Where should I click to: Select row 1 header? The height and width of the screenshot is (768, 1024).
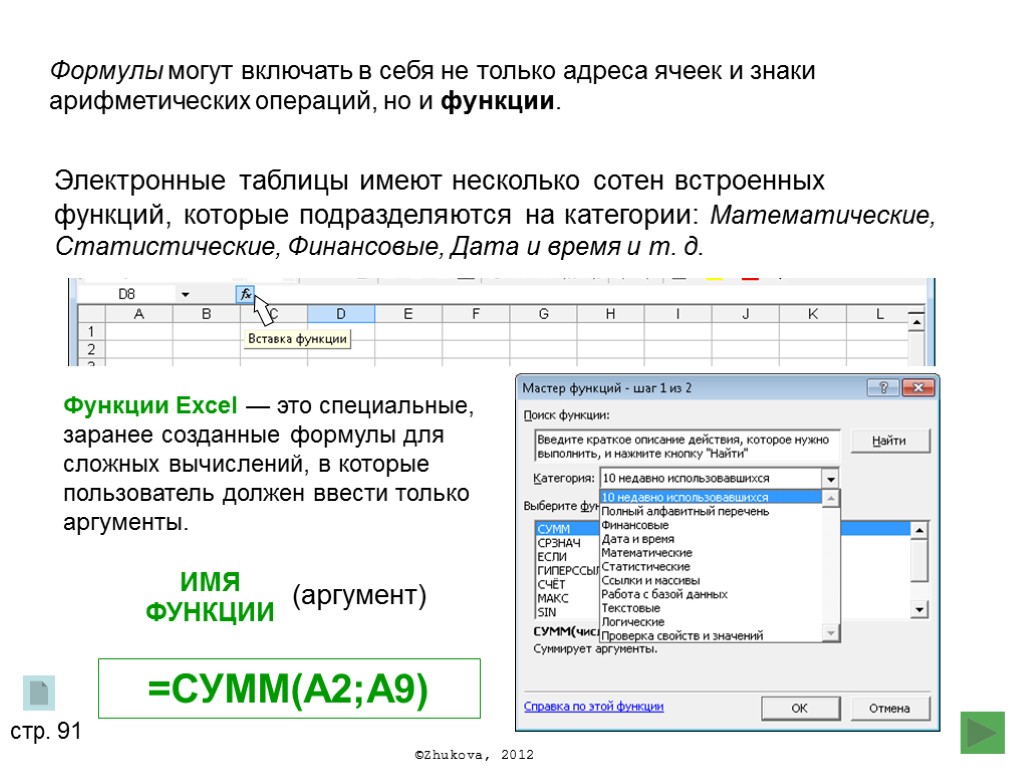coord(91,332)
